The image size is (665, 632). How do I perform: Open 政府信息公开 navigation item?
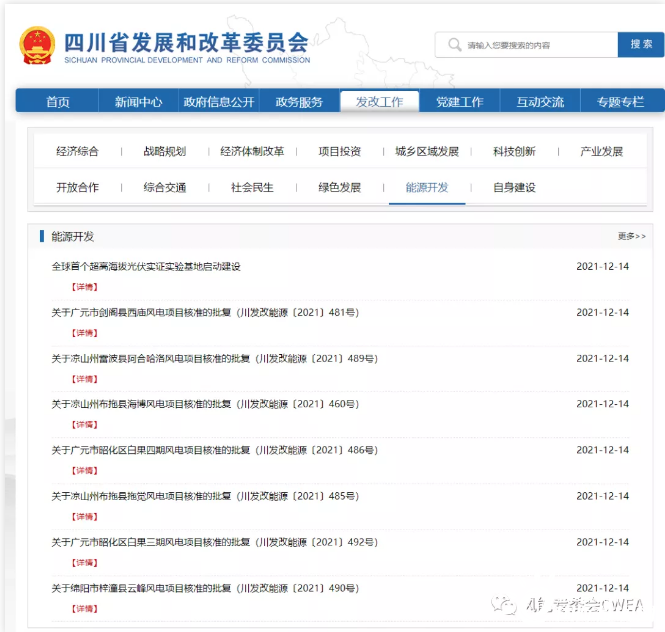[218, 102]
